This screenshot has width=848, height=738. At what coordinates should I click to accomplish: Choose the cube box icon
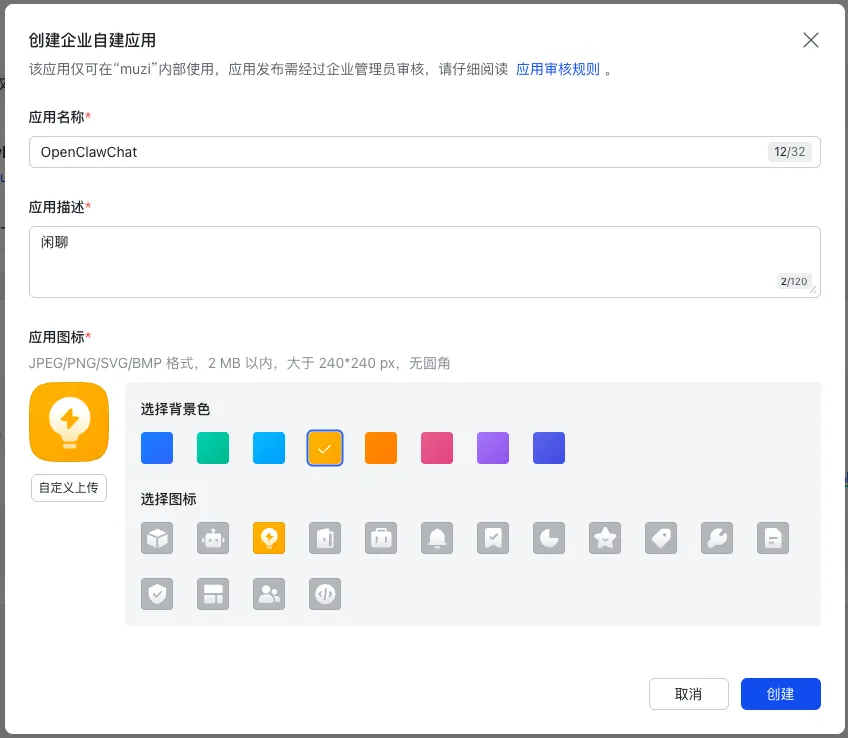[x=157, y=538]
